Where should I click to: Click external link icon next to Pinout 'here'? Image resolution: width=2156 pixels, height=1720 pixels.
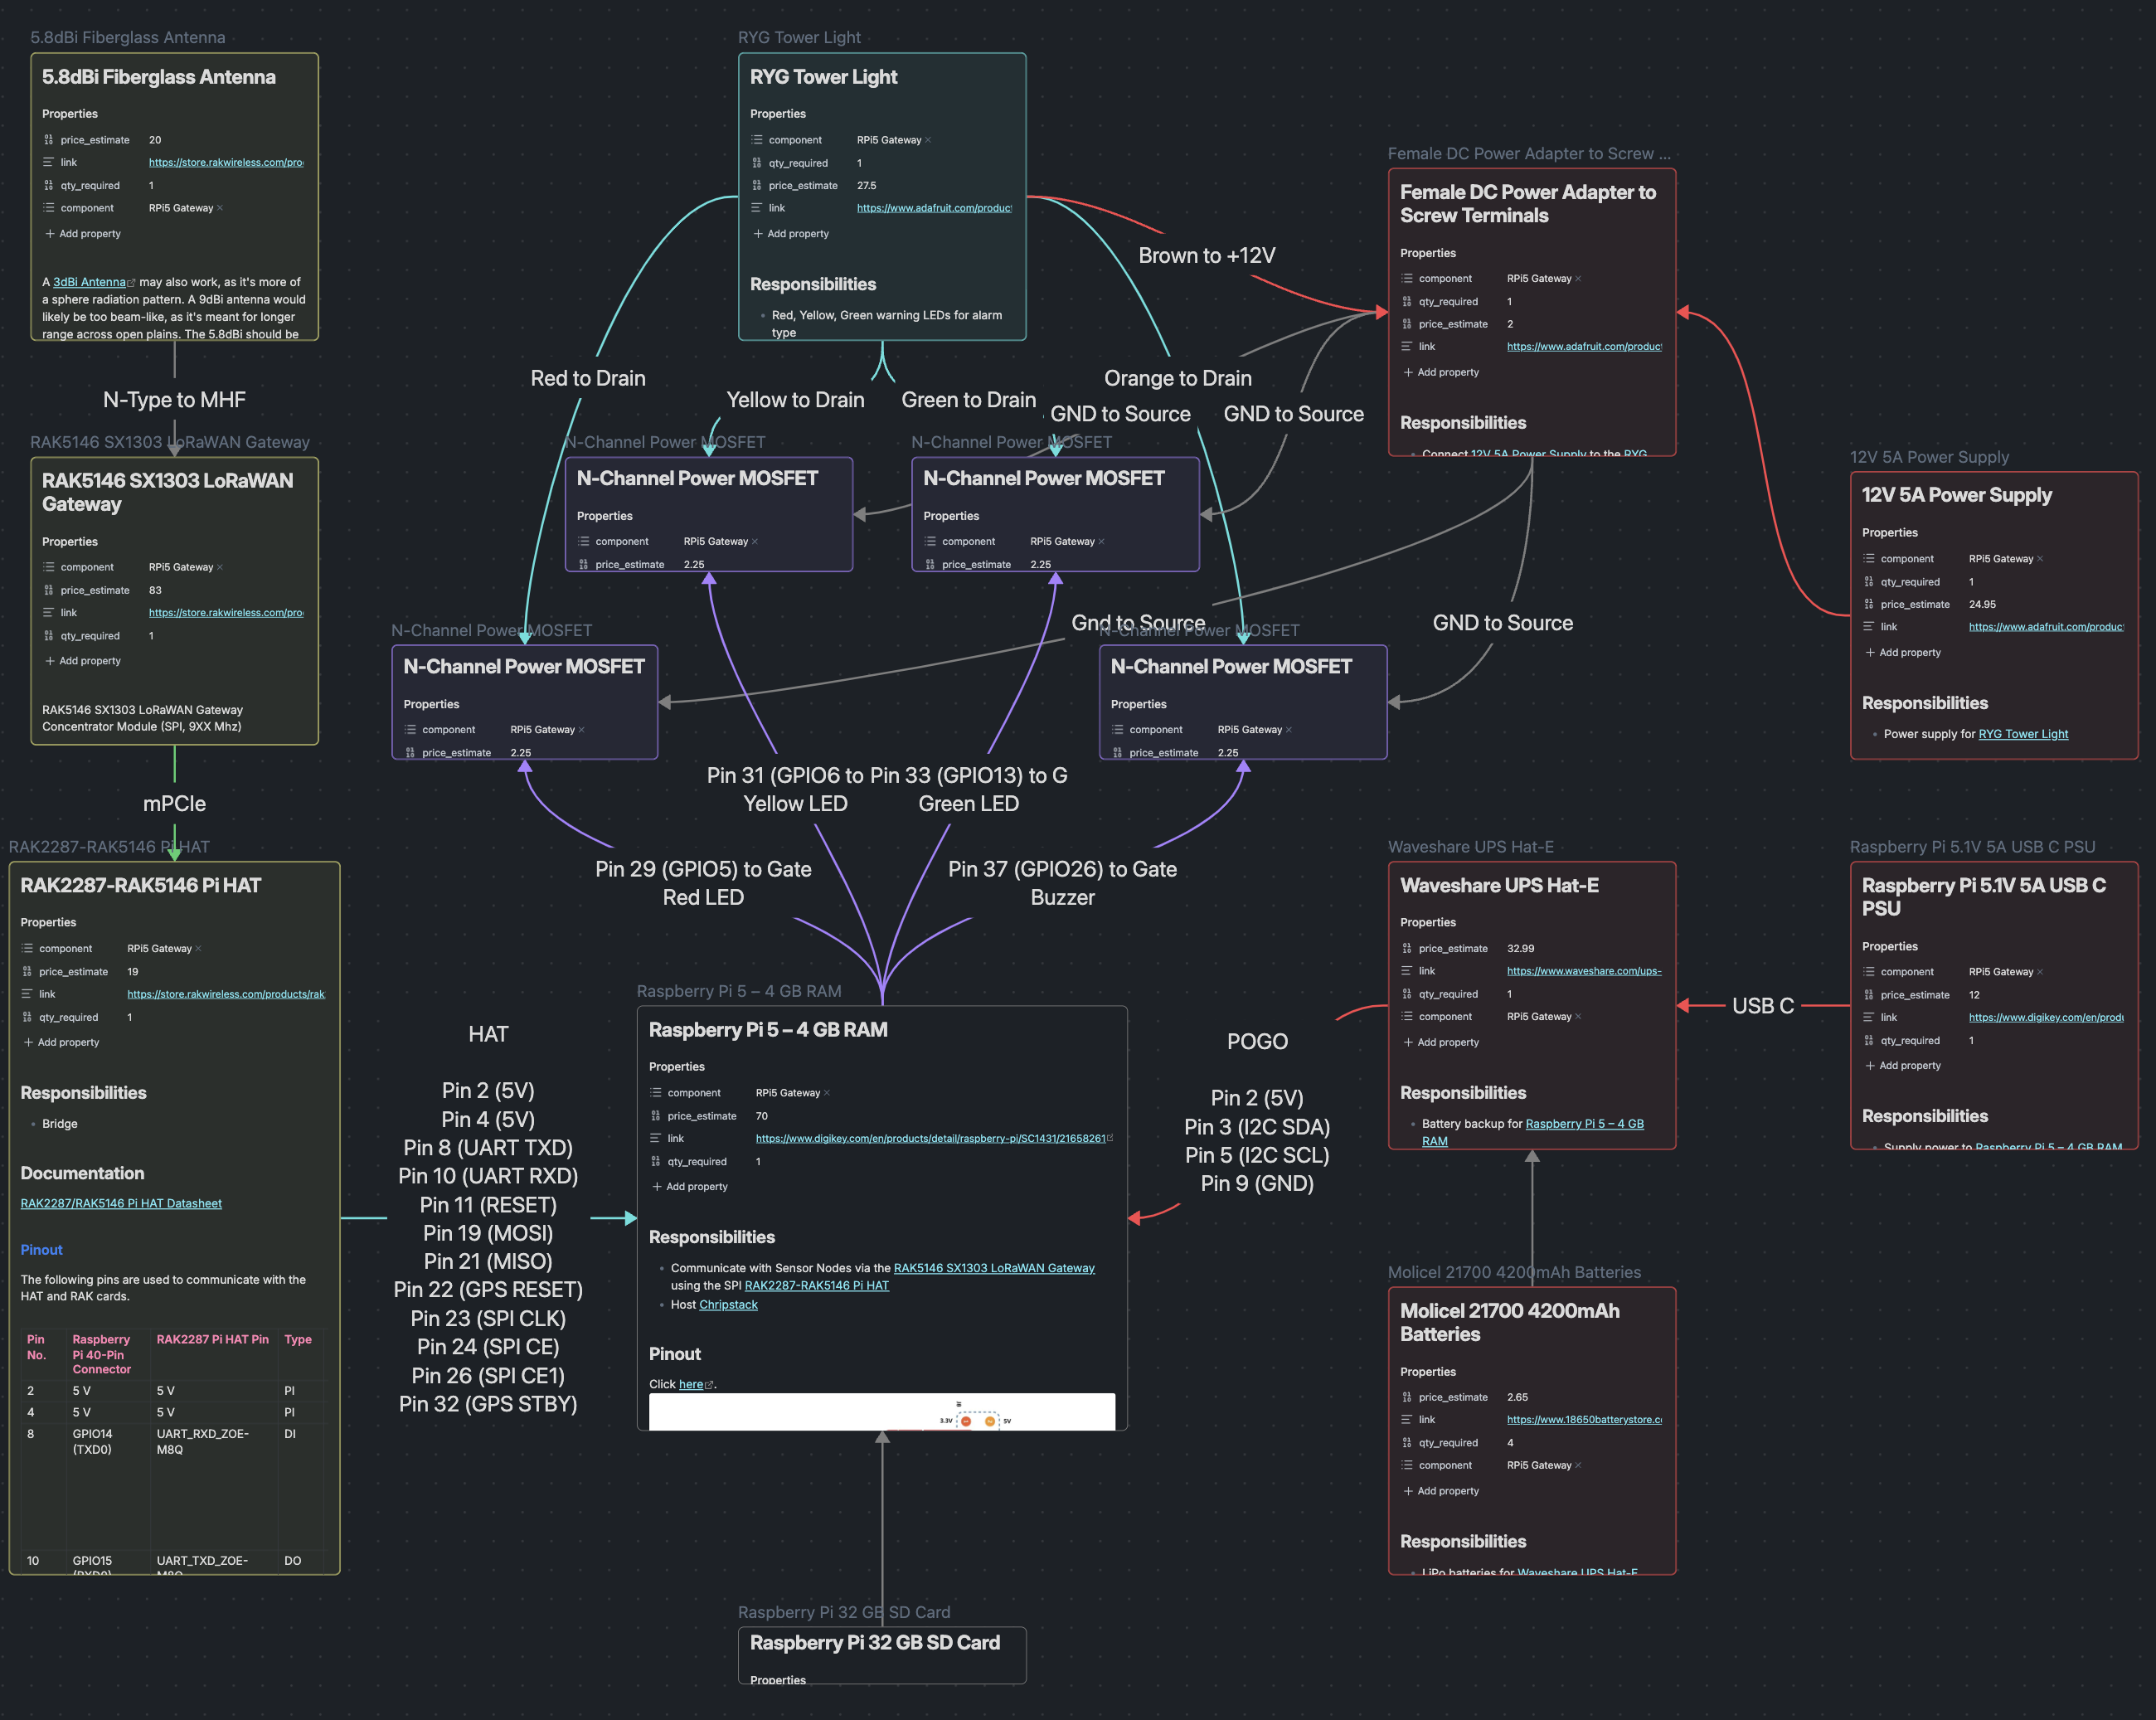[x=709, y=1385]
